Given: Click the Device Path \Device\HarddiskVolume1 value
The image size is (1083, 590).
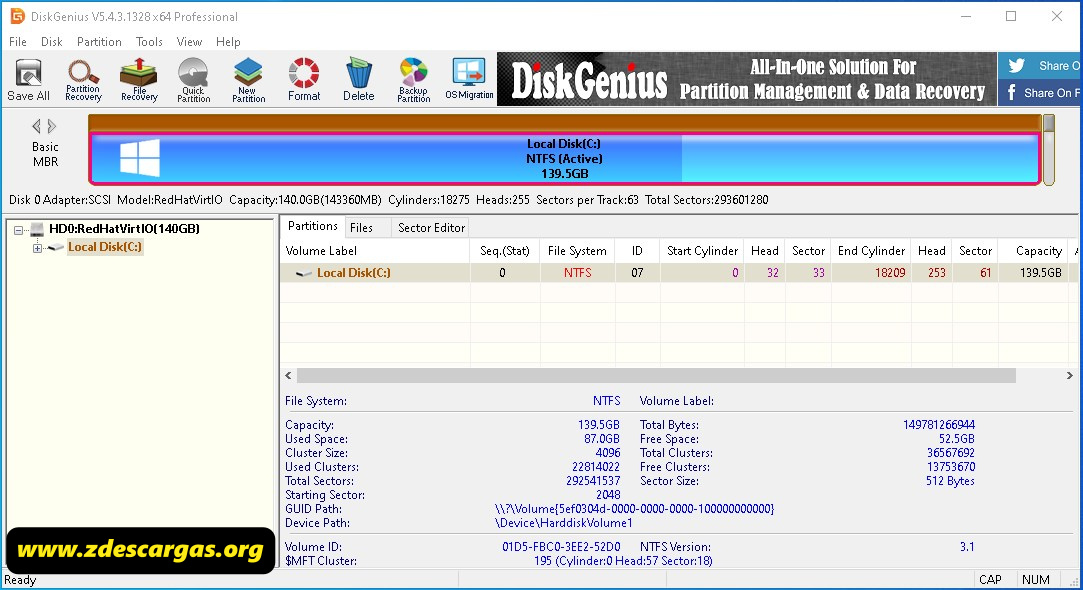Looking at the screenshot, I should (x=563, y=523).
